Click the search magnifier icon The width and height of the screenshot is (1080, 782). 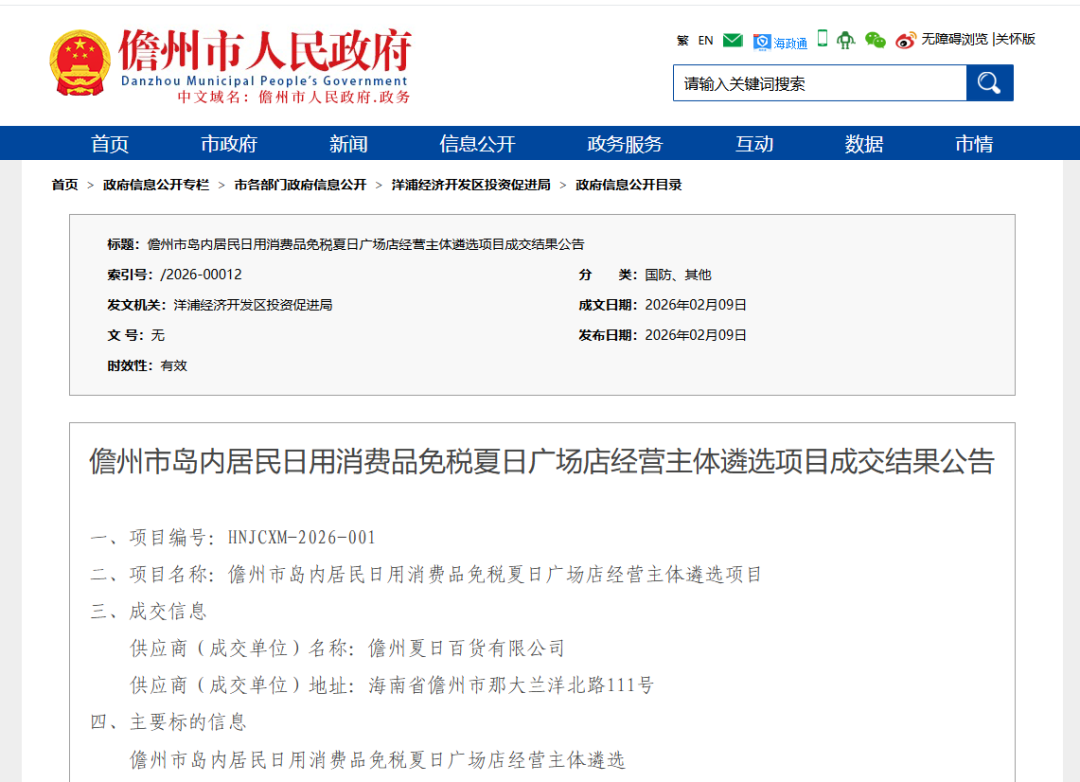(989, 83)
